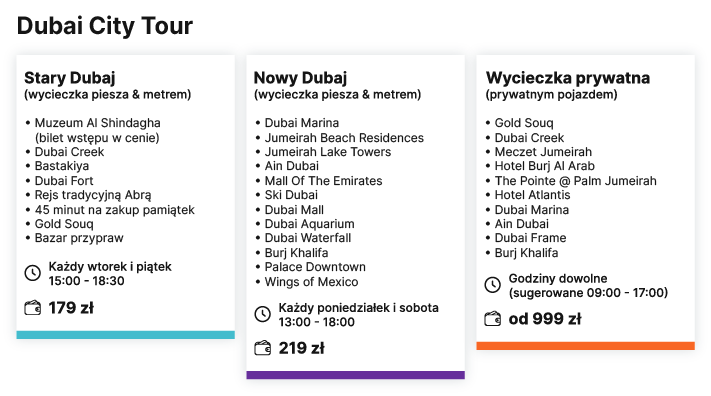Select Burj Khalifa in the Nowy Dubaj list
The height and width of the screenshot is (396, 711).
coord(296,253)
